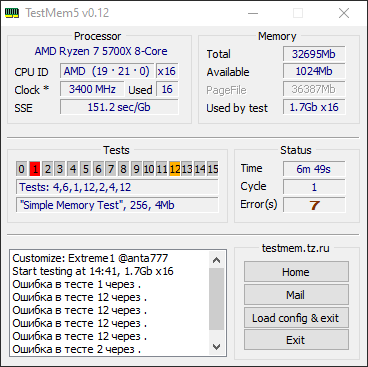Select test indicator box 2

click(x=47, y=169)
